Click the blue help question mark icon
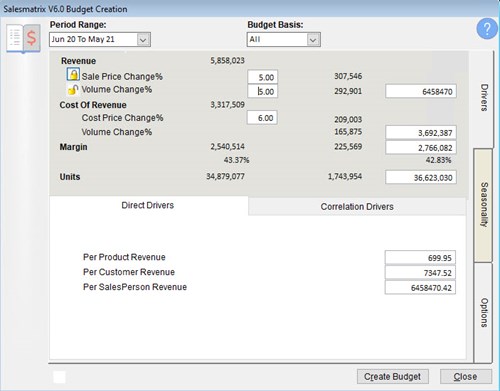500x391 pixels. 487,29
